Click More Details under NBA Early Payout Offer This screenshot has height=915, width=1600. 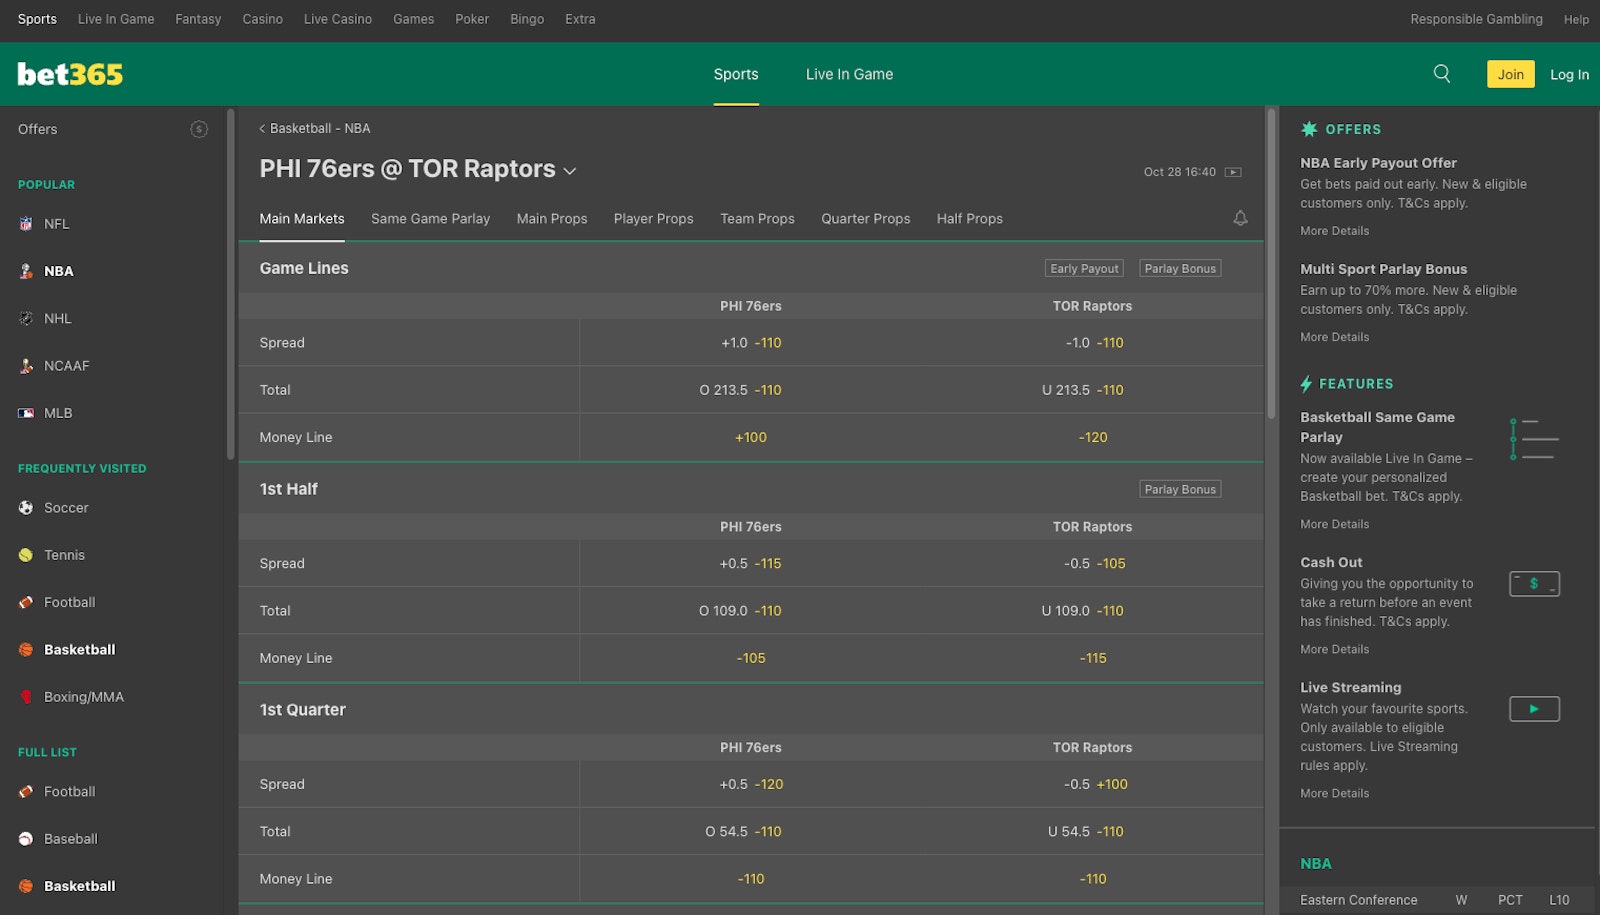tap(1334, 230)
